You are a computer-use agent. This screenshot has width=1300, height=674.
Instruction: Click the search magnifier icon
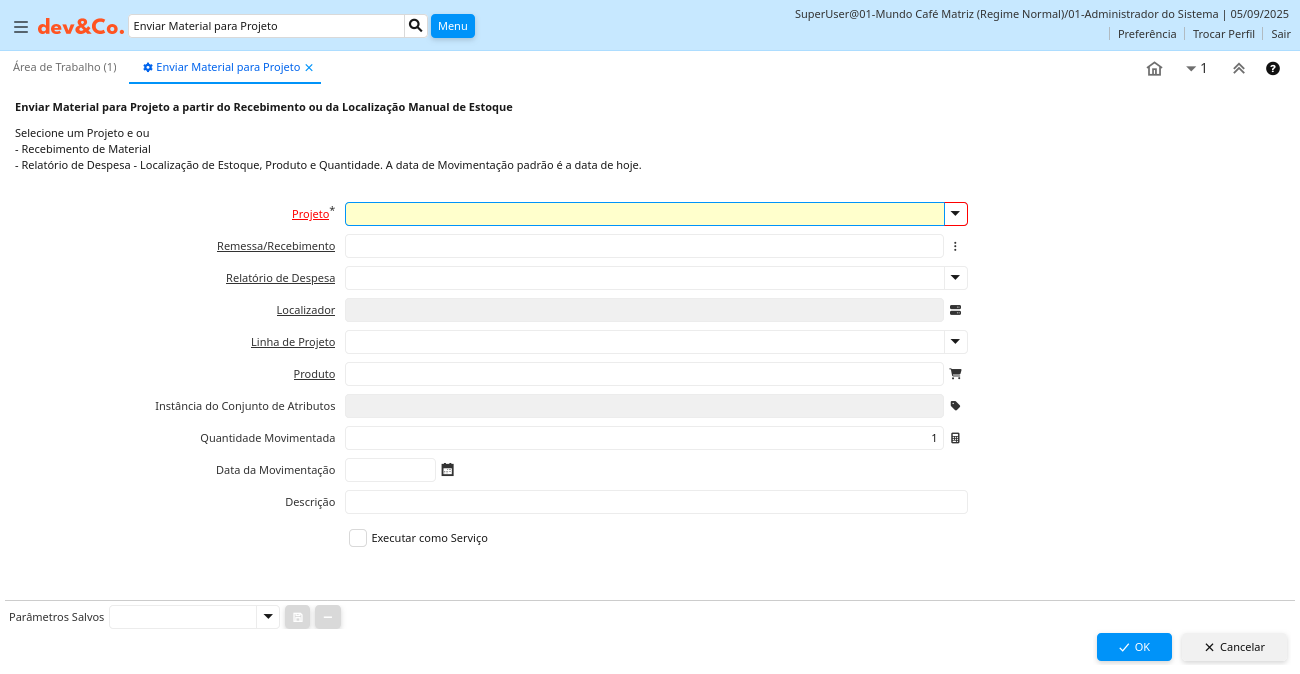pos(416,26)
